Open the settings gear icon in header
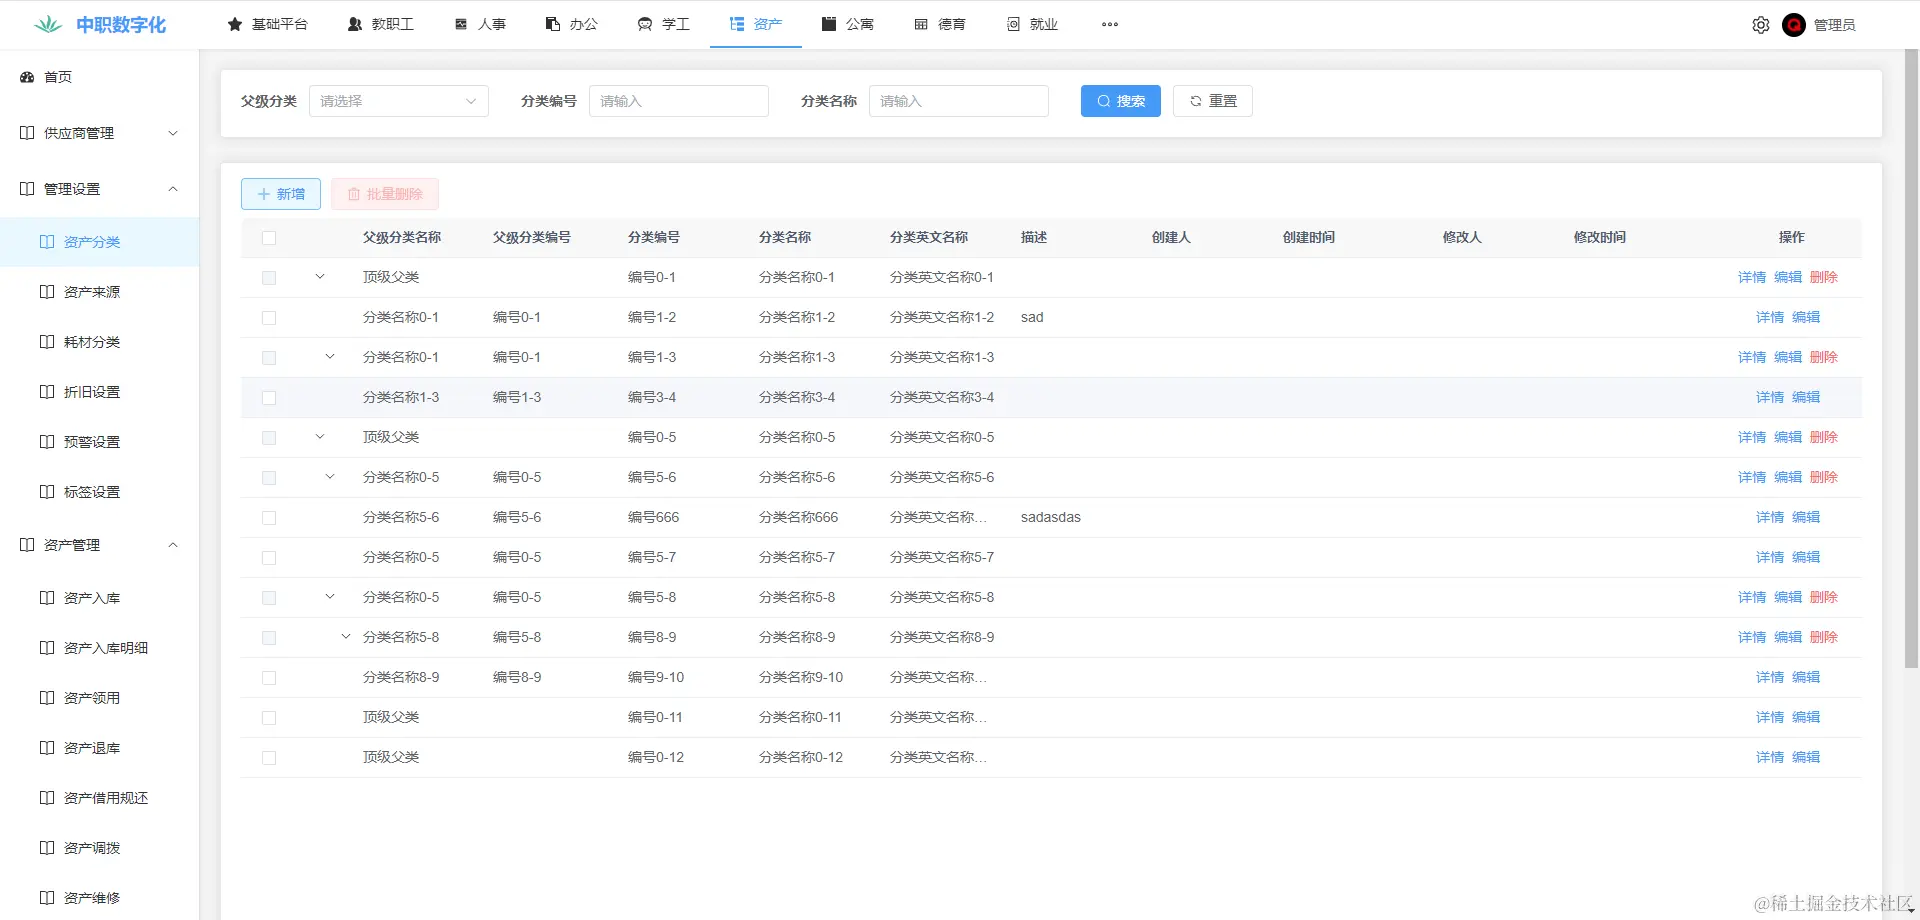 pos(1761,25)
